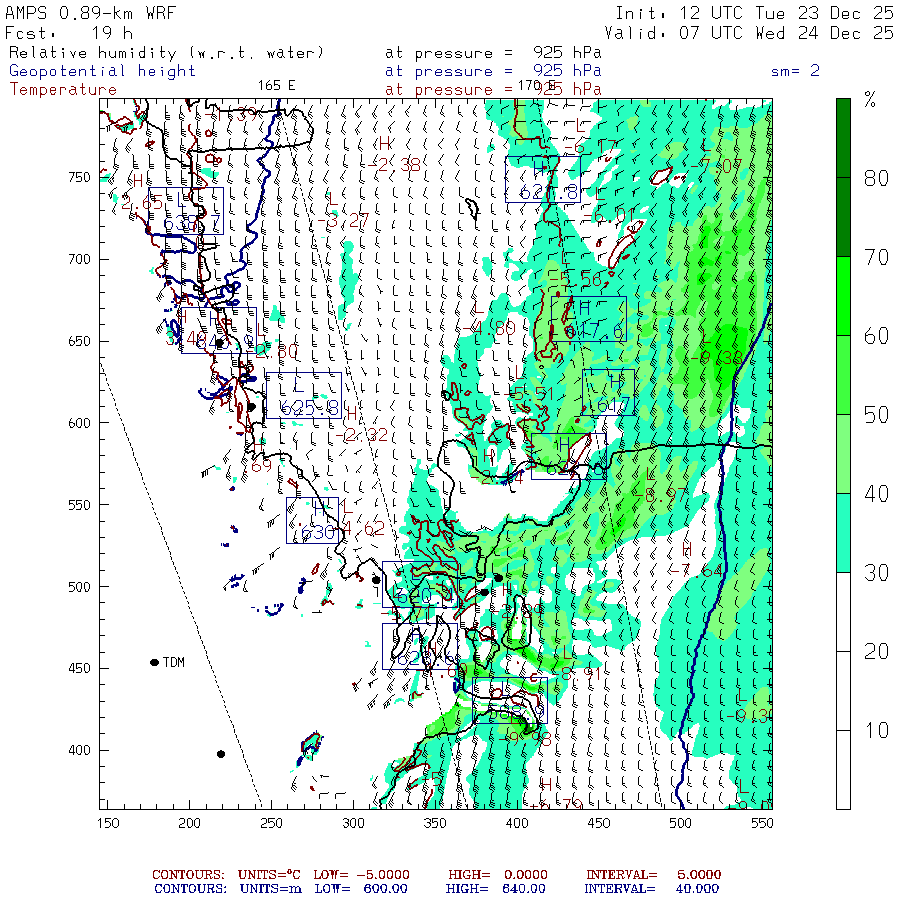This screenshot has height=900, width=900.
Task: Click the 638.7 low height label box
Action: (186, 211)
